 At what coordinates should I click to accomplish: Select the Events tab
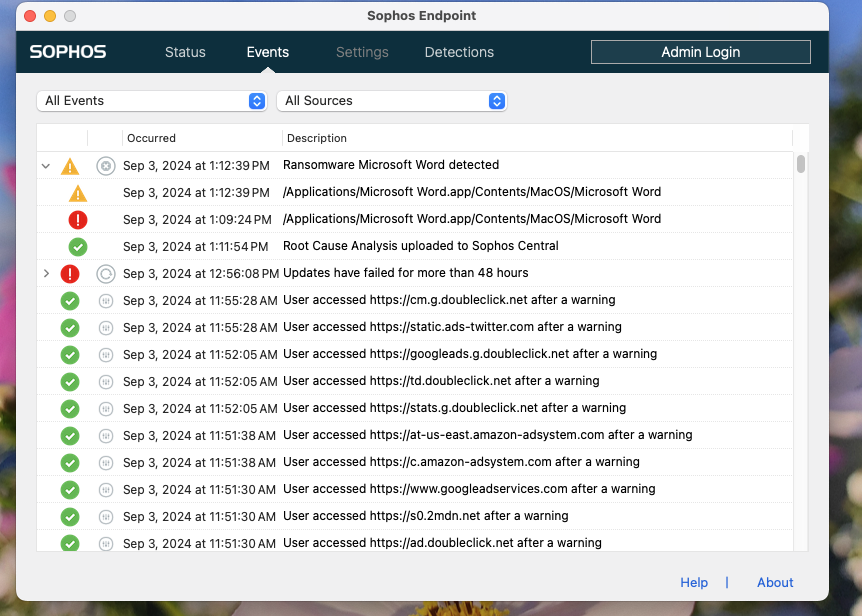(268, 52)
